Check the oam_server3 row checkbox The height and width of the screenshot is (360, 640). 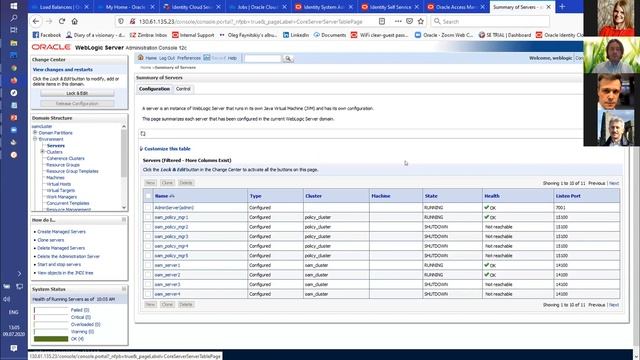pos(148,284)
